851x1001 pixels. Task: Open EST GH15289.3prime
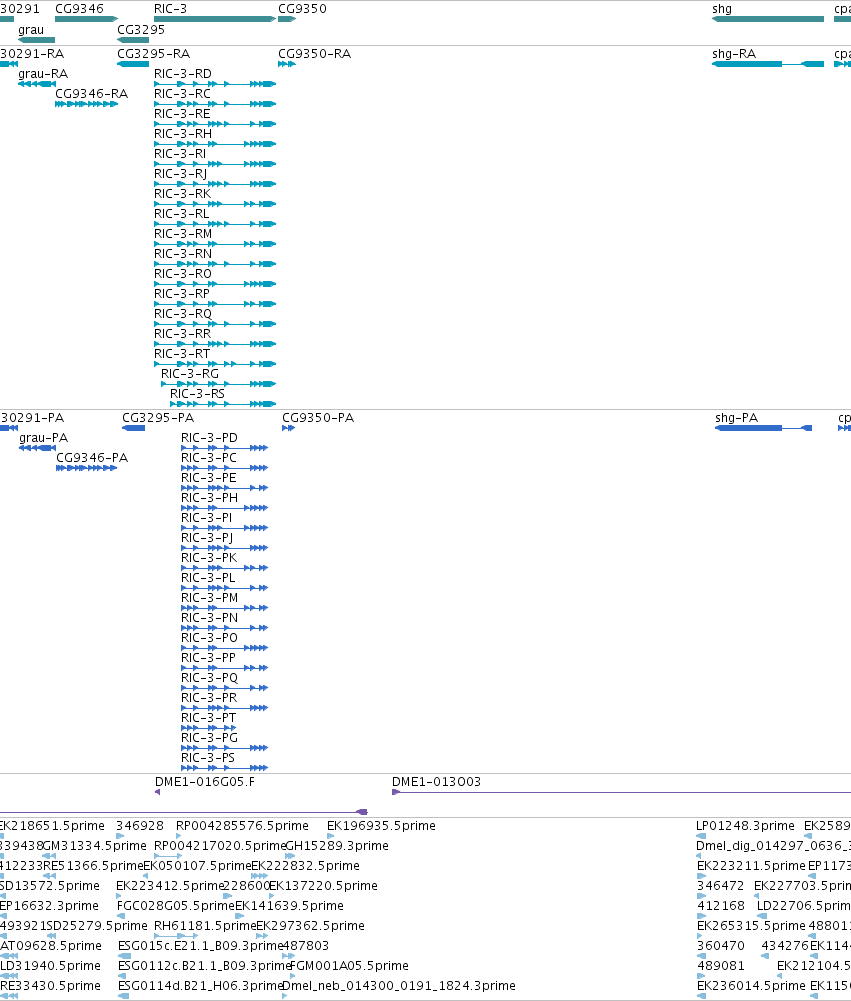tap(336, 846)
